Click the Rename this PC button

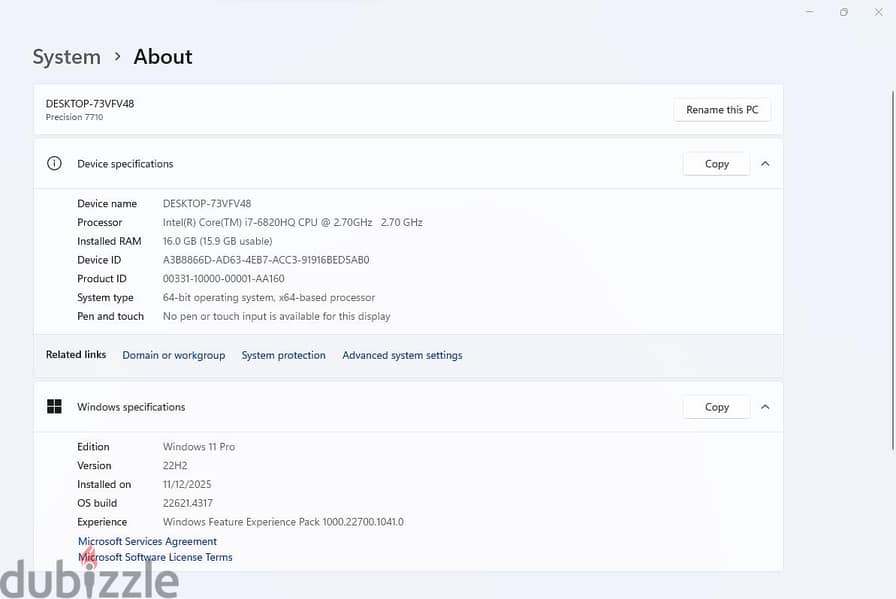pyautogui.click(x=722, y=109)
